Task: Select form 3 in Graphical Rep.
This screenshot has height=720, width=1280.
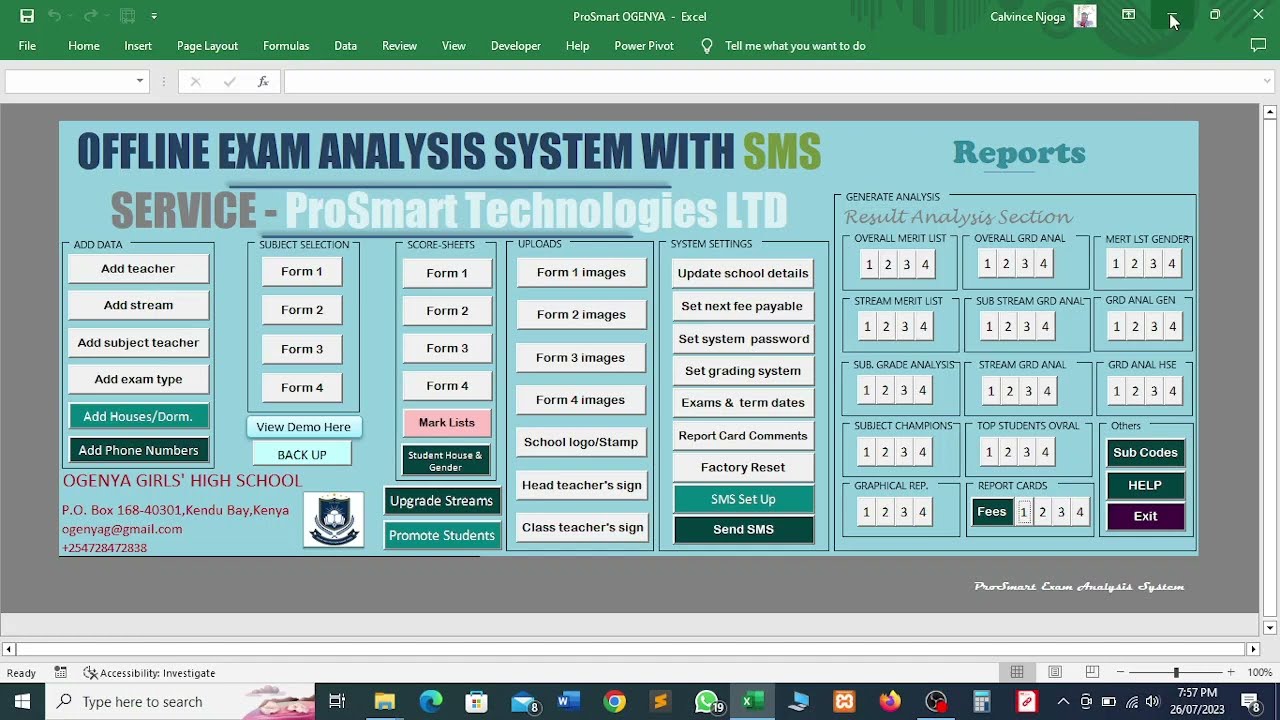Action: tap(903, 512)
